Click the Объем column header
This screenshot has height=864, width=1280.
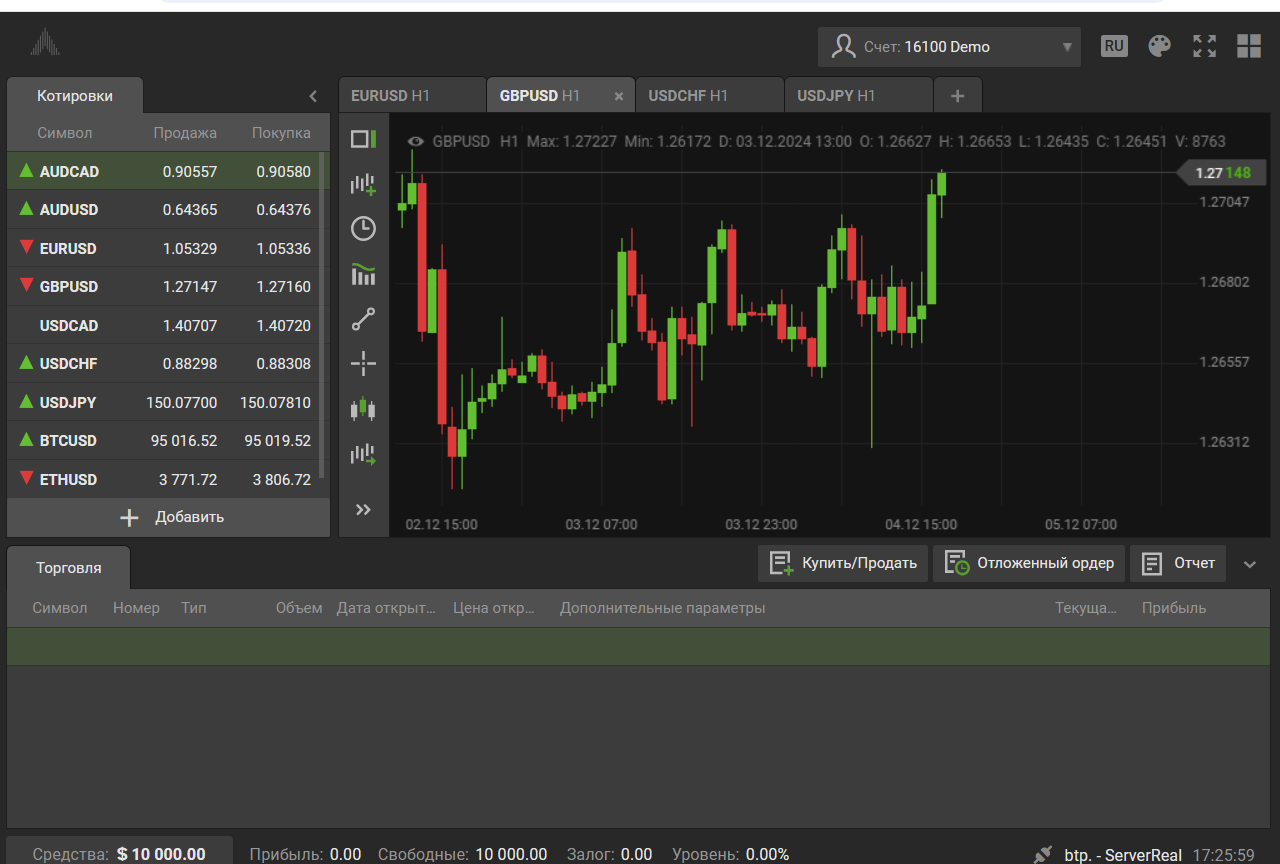(299, 608)
